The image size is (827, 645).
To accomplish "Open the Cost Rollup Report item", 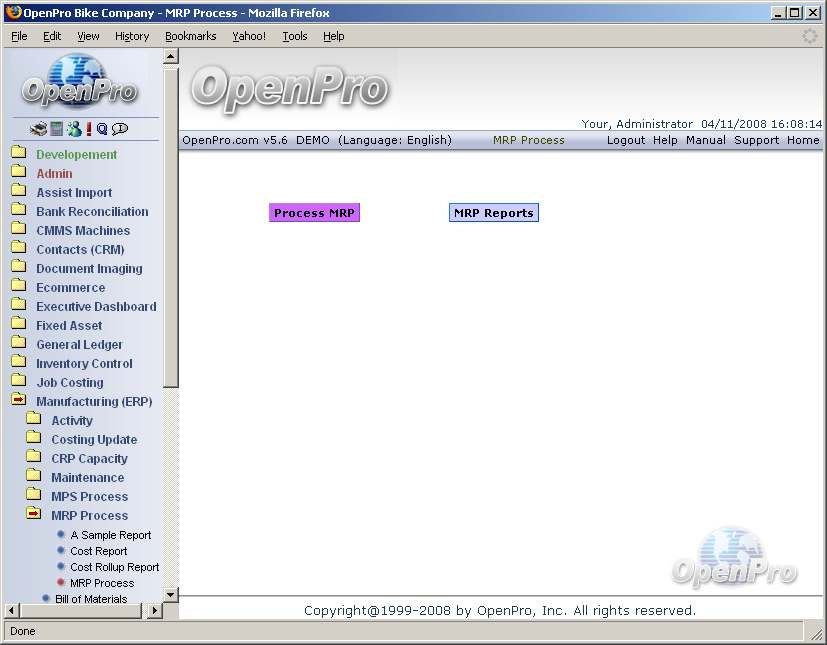I will 114,567.
